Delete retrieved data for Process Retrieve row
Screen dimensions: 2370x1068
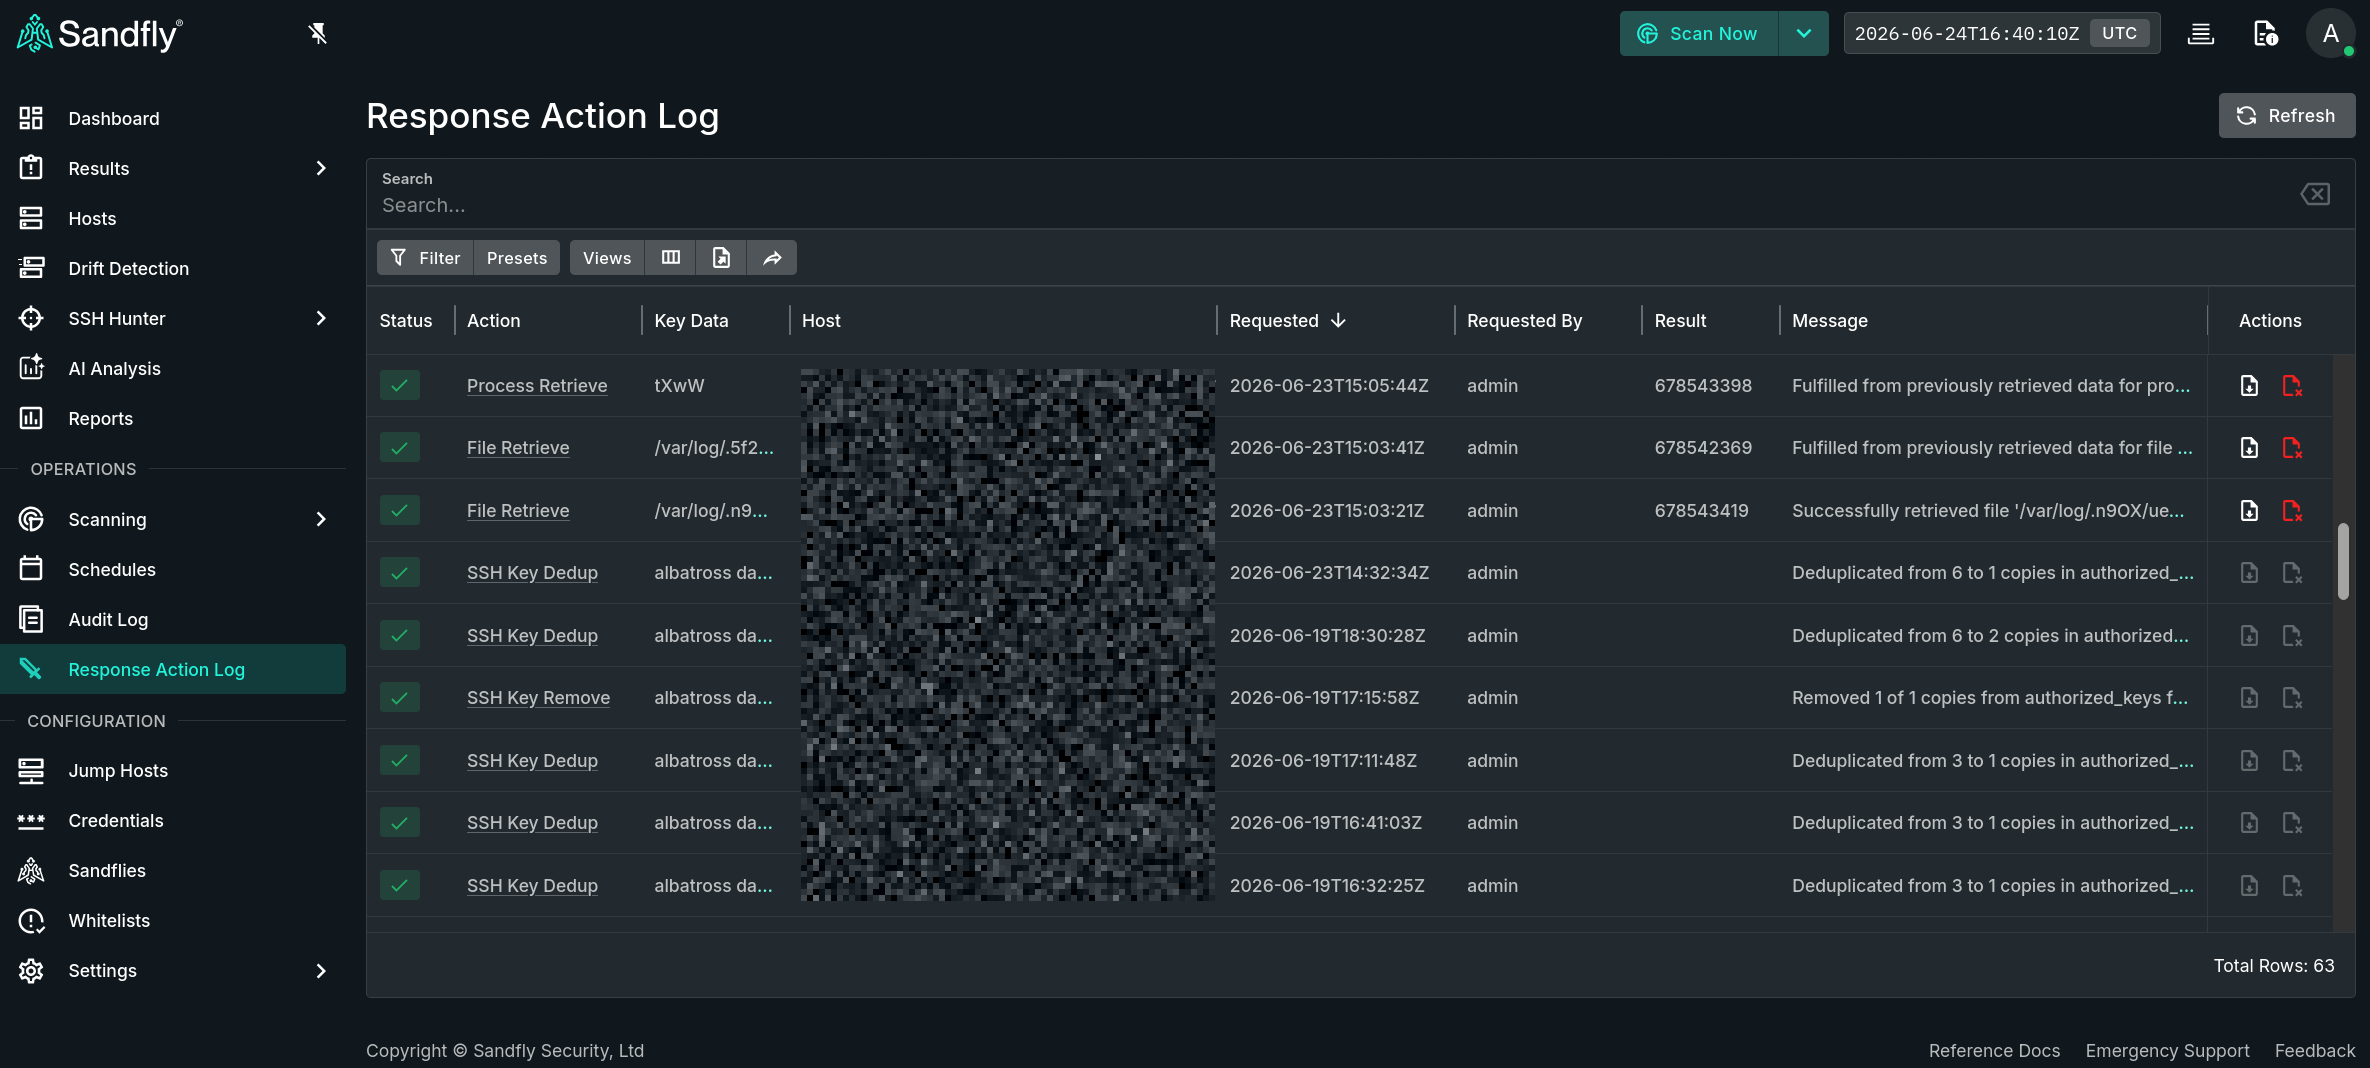pyautogui.click(x=2292, y=385)
